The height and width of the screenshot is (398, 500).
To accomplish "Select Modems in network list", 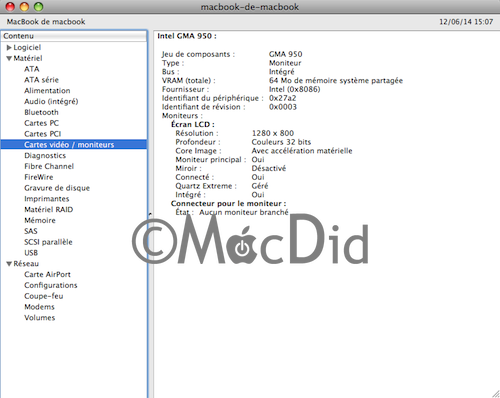I will click(39, 307).
